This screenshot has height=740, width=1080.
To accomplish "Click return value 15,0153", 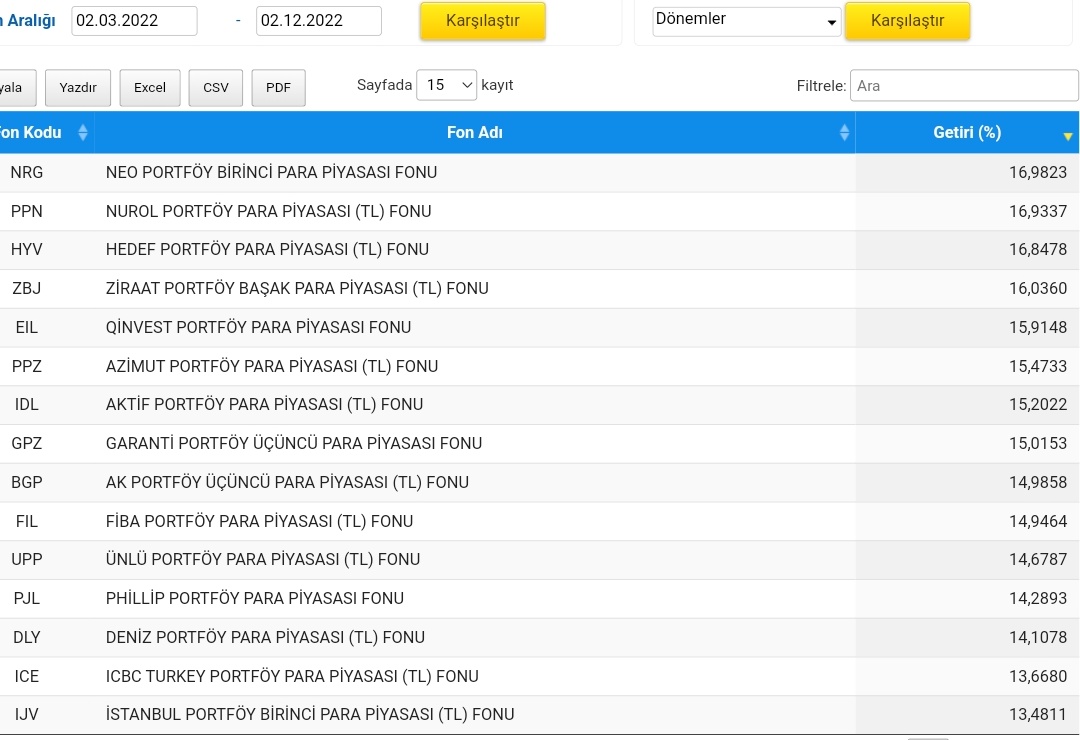I will point(1038,443).
